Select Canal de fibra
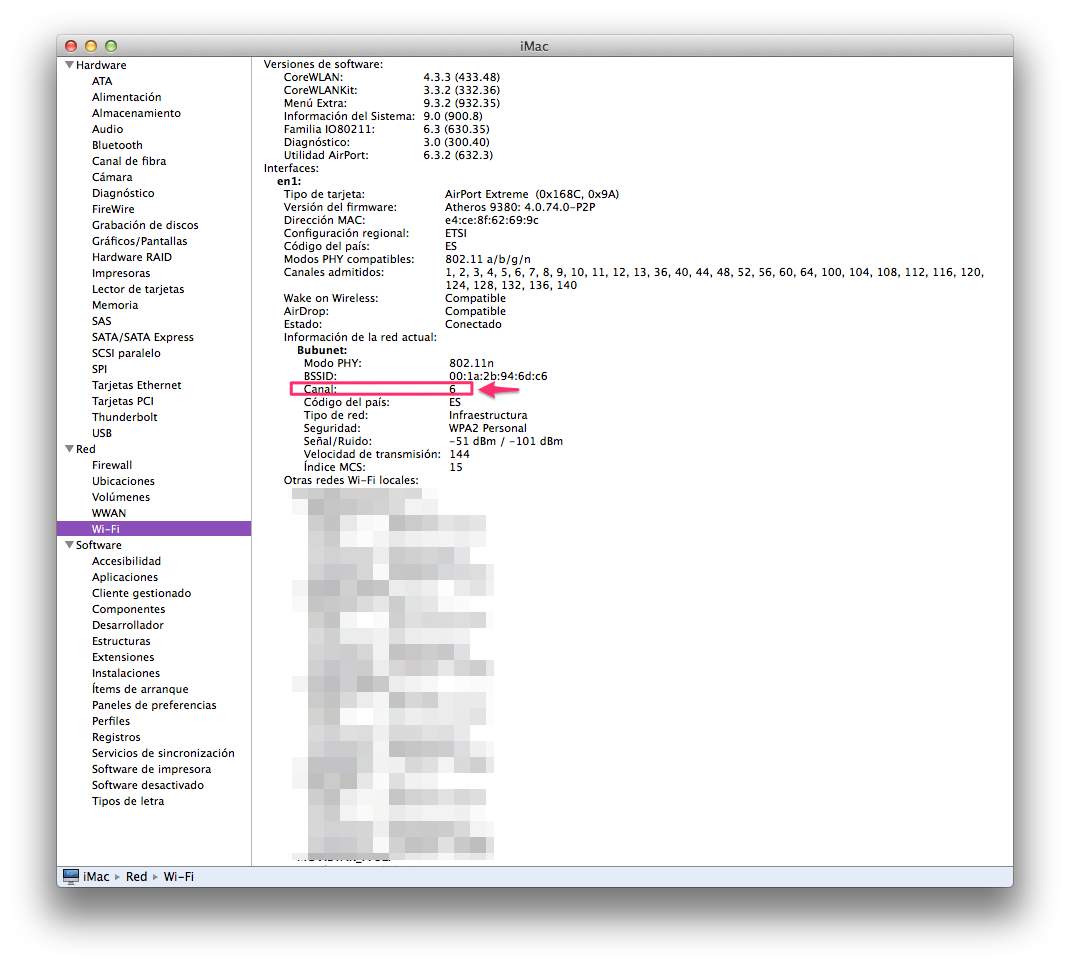Screen dimensions: 1070x966 pos(129,161)
